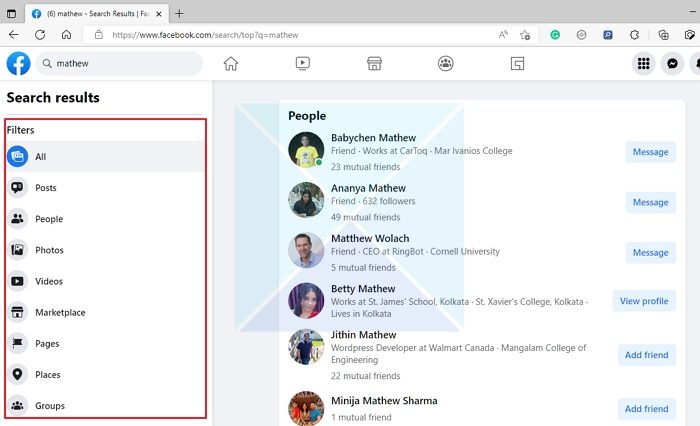Open the nine-dot menu grid icon

coord(643,63)
